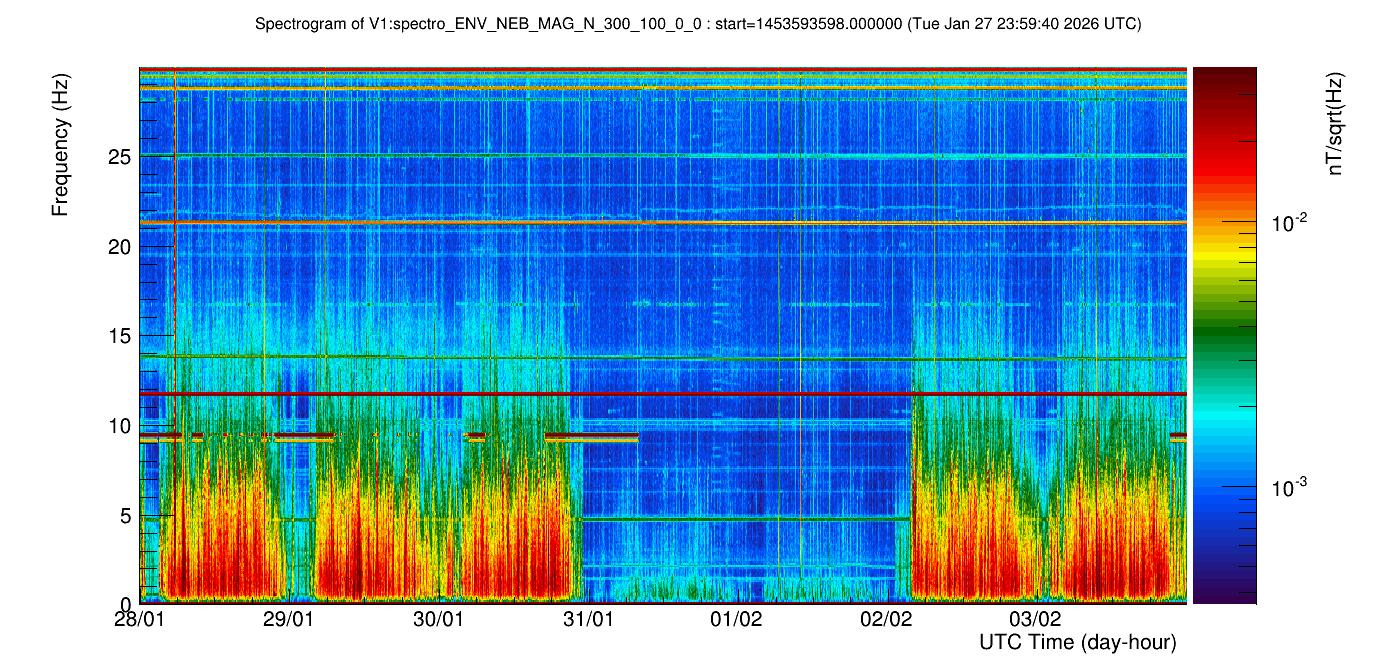The image size is (1396, 672).
Task: Click the 5 Hz frequency tick label
Action: coord(126,516)
